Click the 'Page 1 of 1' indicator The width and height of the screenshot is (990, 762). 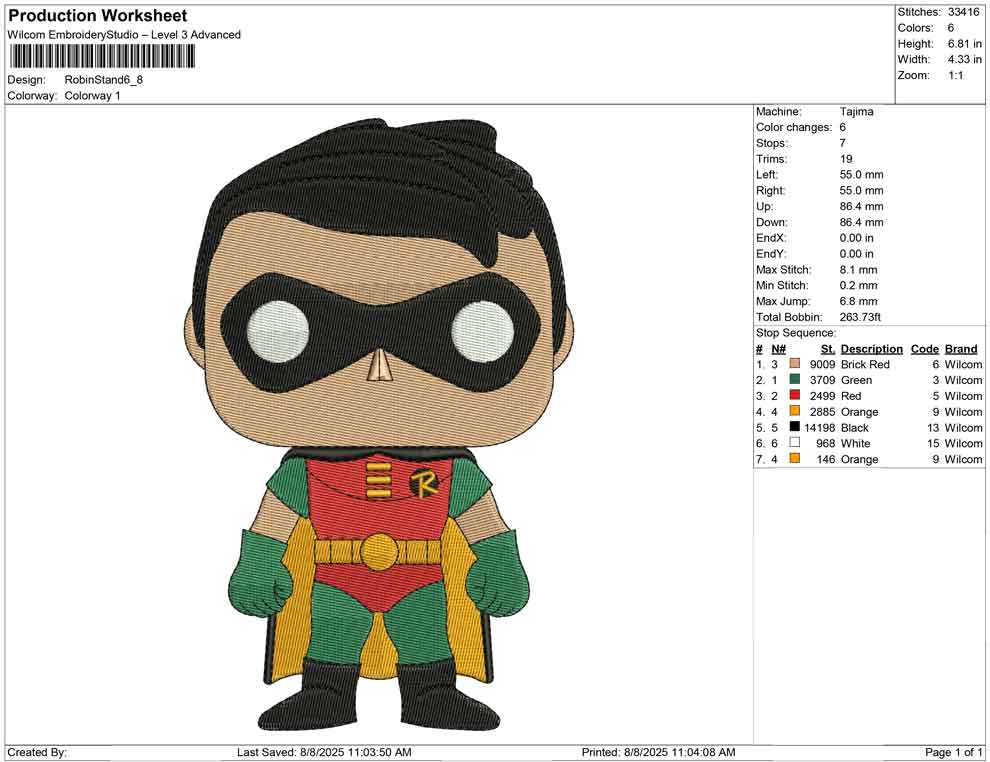[953, 752]
